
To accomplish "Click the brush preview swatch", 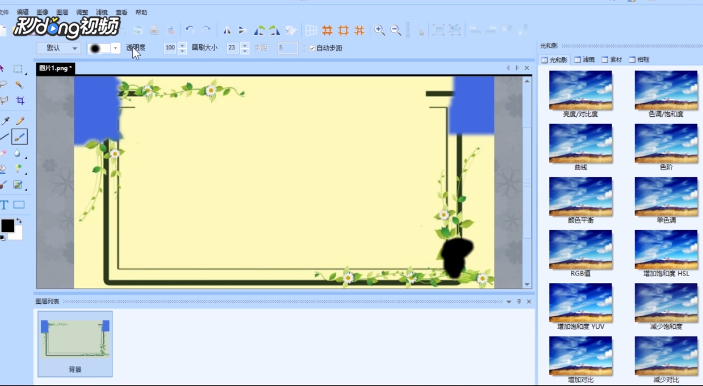I will coord(99,48).
